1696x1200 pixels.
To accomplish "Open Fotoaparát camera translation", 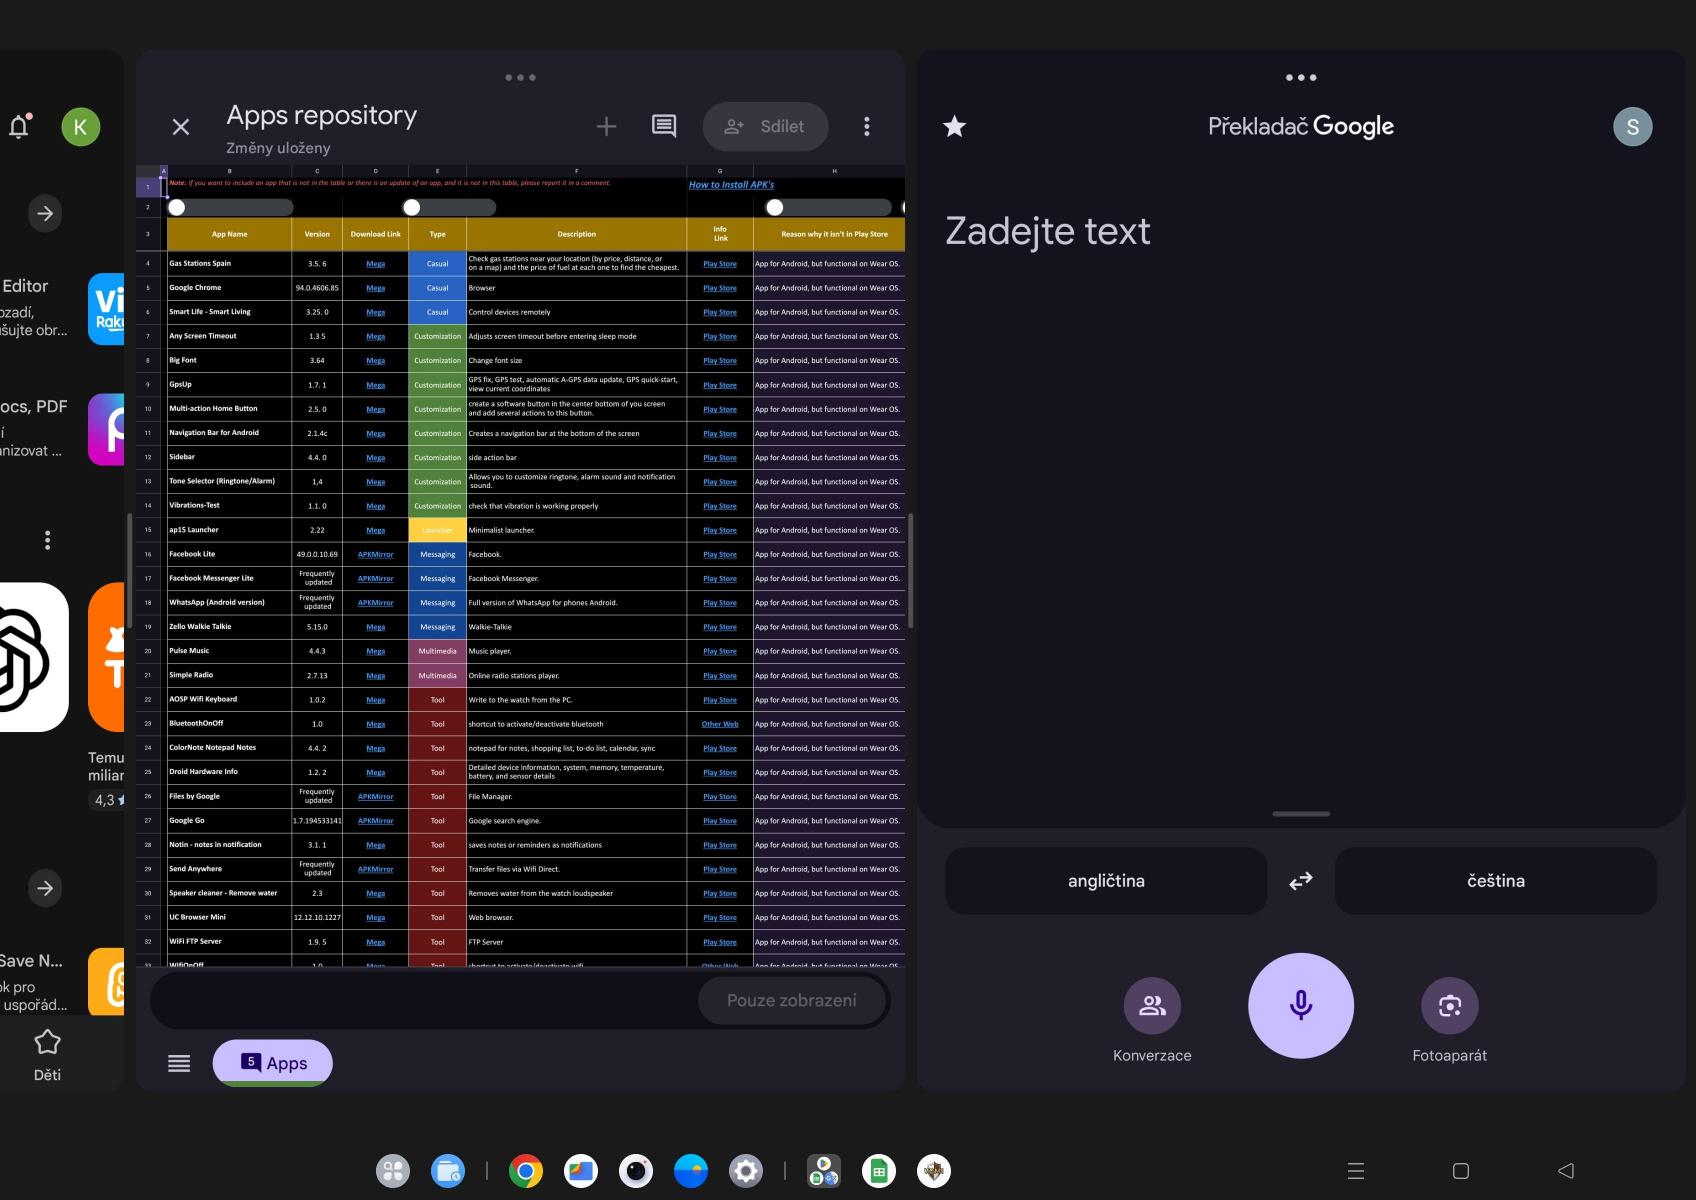I will [1449, 1006].
